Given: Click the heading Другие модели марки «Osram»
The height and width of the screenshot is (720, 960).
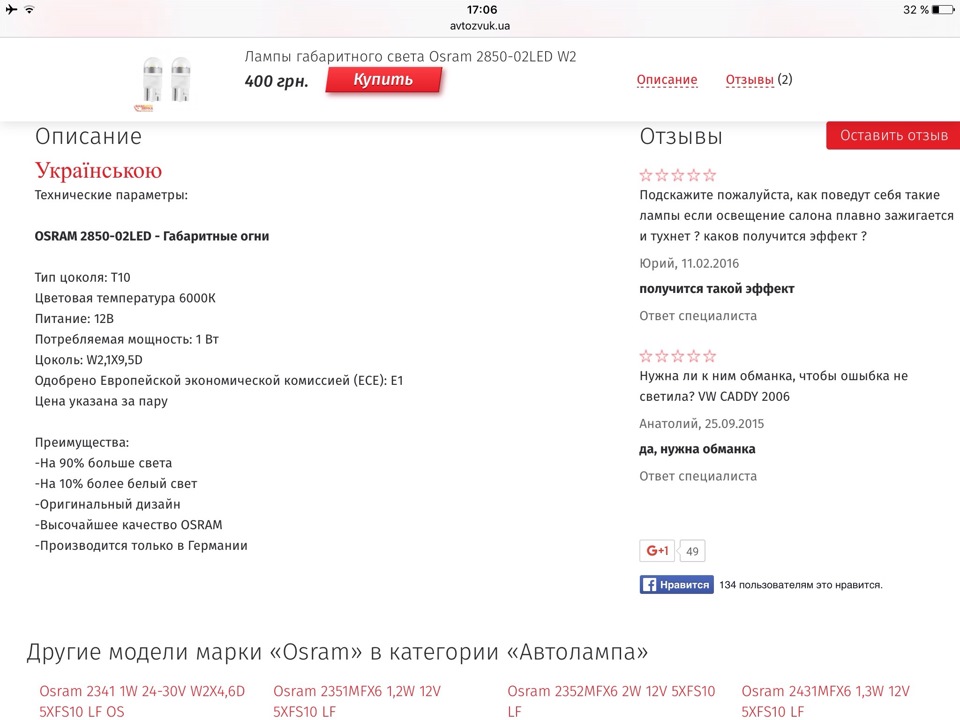Looking at the screenshot, I should point(337,651).
